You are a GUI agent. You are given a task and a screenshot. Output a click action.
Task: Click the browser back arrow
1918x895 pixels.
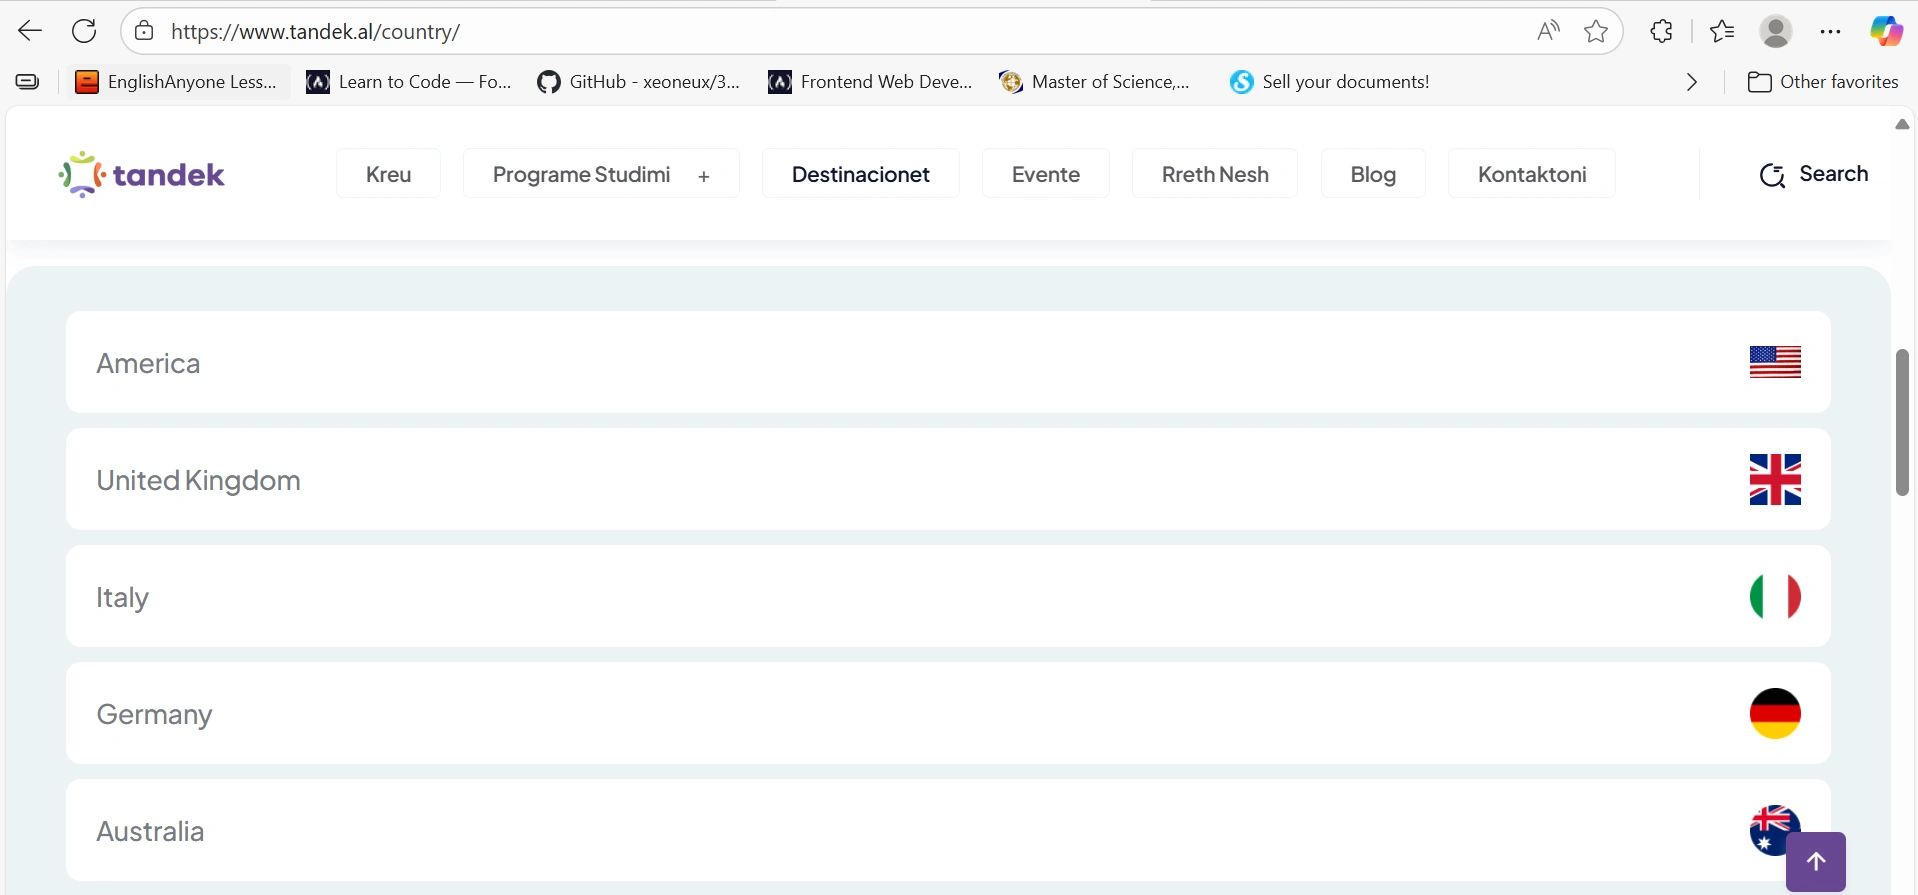[x=30, y=31]
